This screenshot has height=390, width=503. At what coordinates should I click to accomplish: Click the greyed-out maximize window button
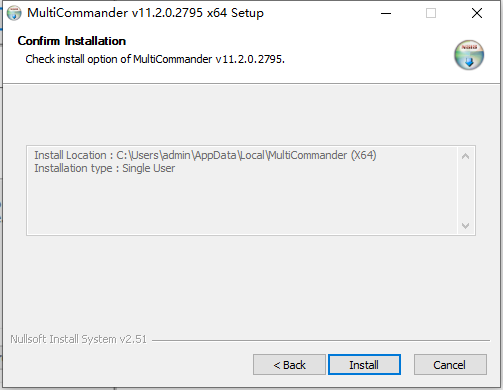pyautogui.click(x=431, y=13)
